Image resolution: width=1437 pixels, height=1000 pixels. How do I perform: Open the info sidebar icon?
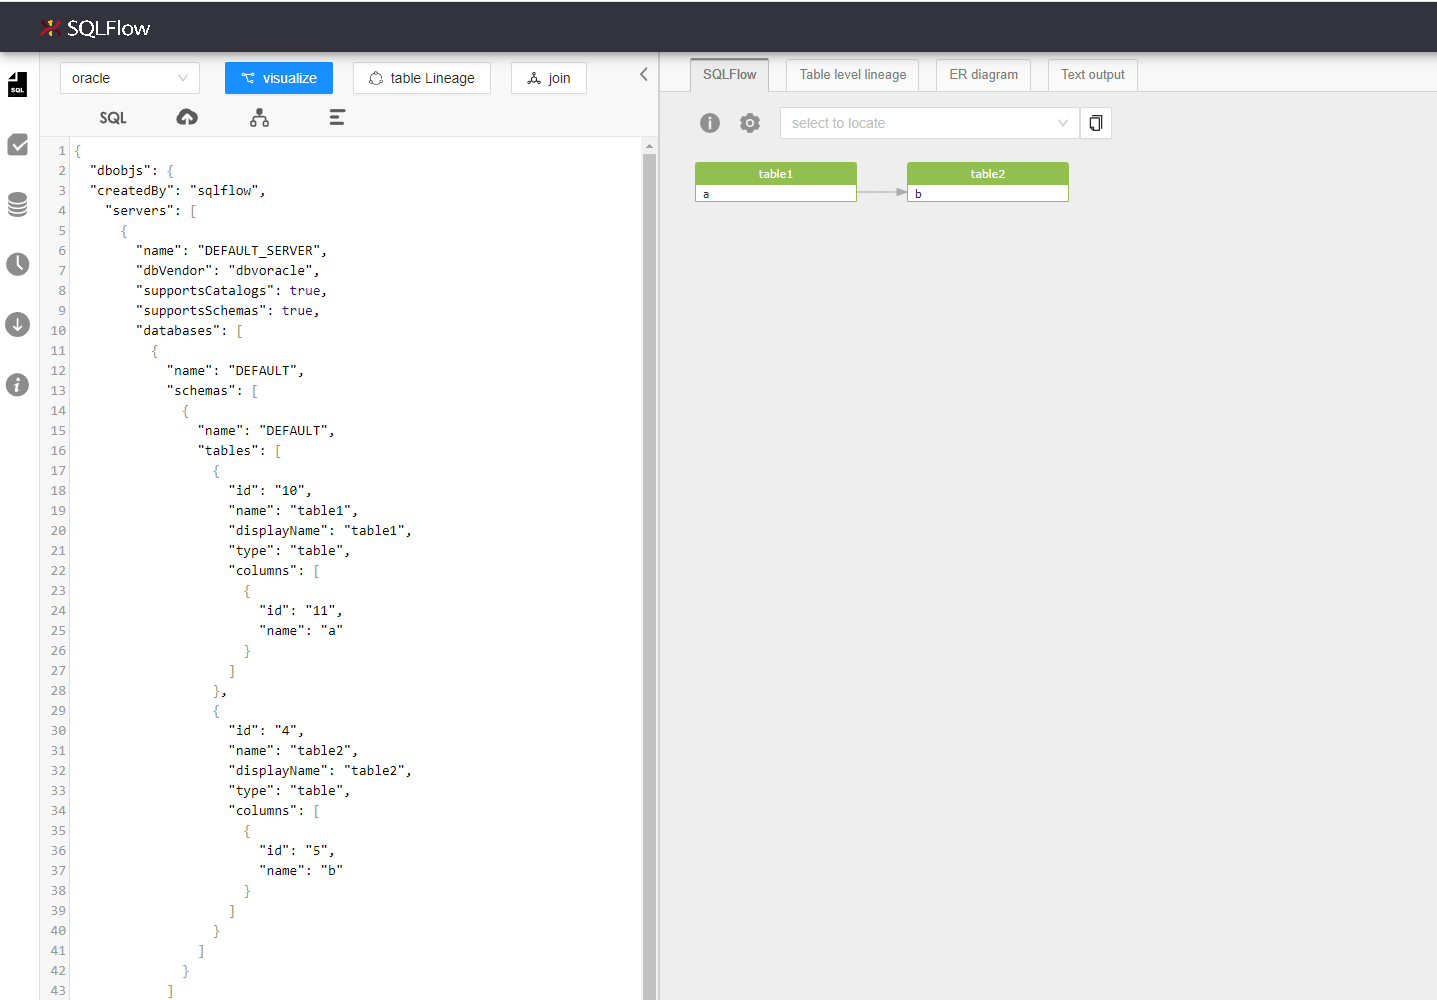tap(17, 384)
